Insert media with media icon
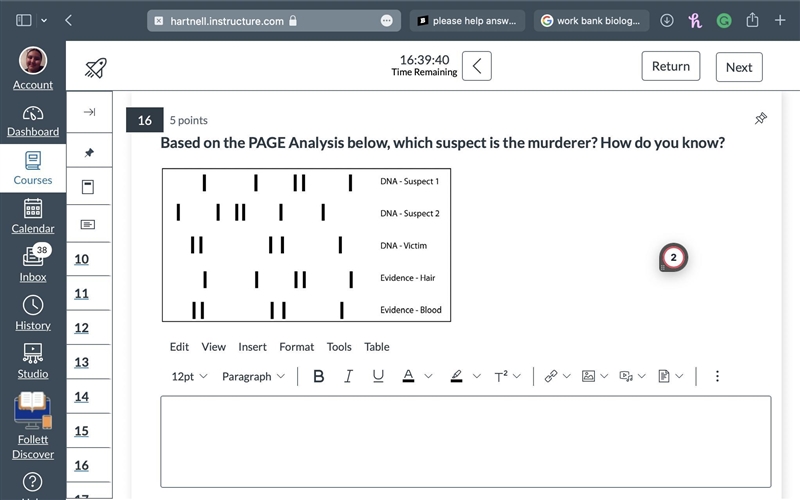Screen dimensions: 800x500 click(626, 377)
